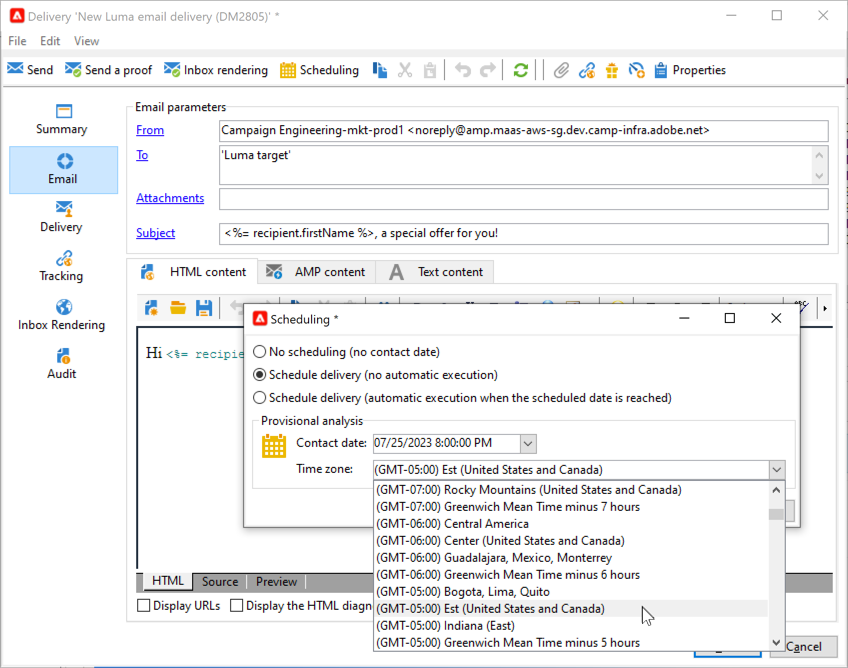
Task: Switch to the AMP content tab
Action: (x=316, y=272)
